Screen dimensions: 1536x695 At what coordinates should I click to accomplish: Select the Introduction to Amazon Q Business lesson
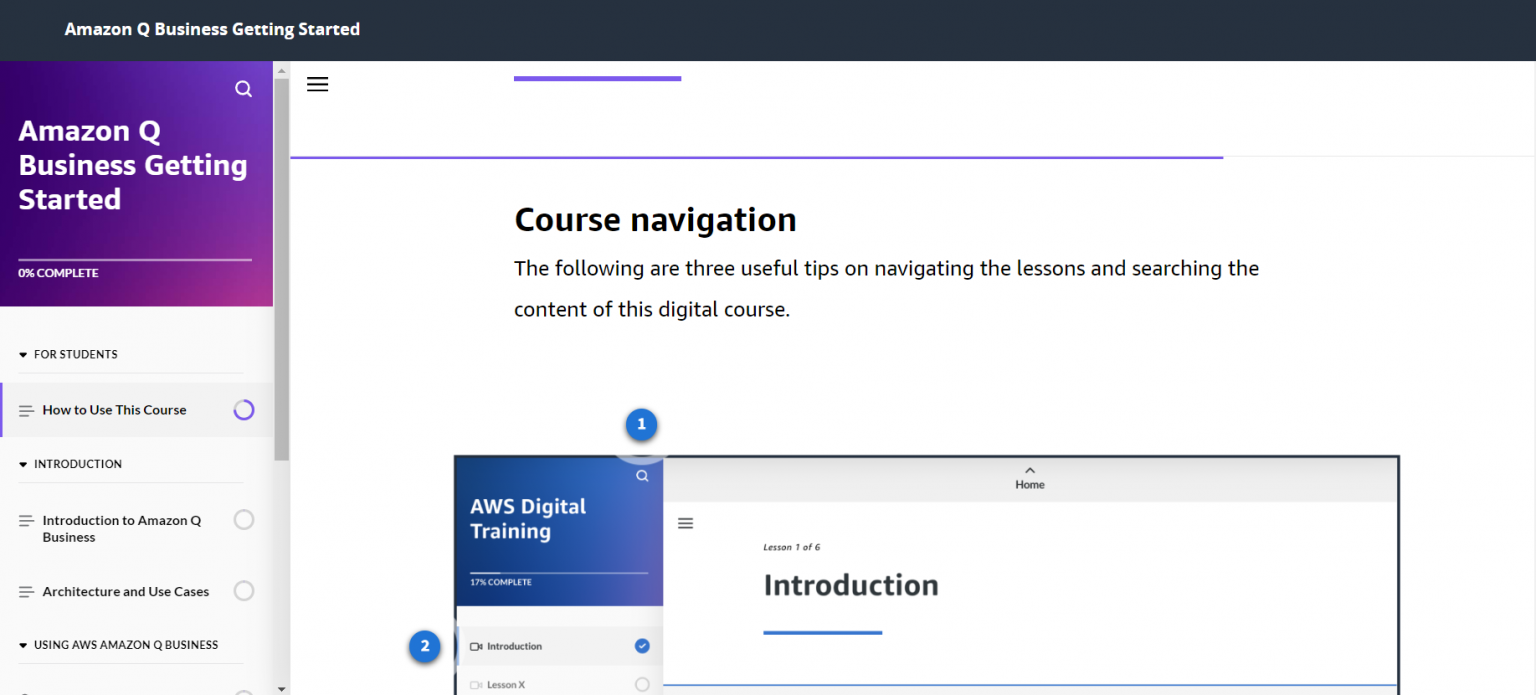tap(121, 528)
